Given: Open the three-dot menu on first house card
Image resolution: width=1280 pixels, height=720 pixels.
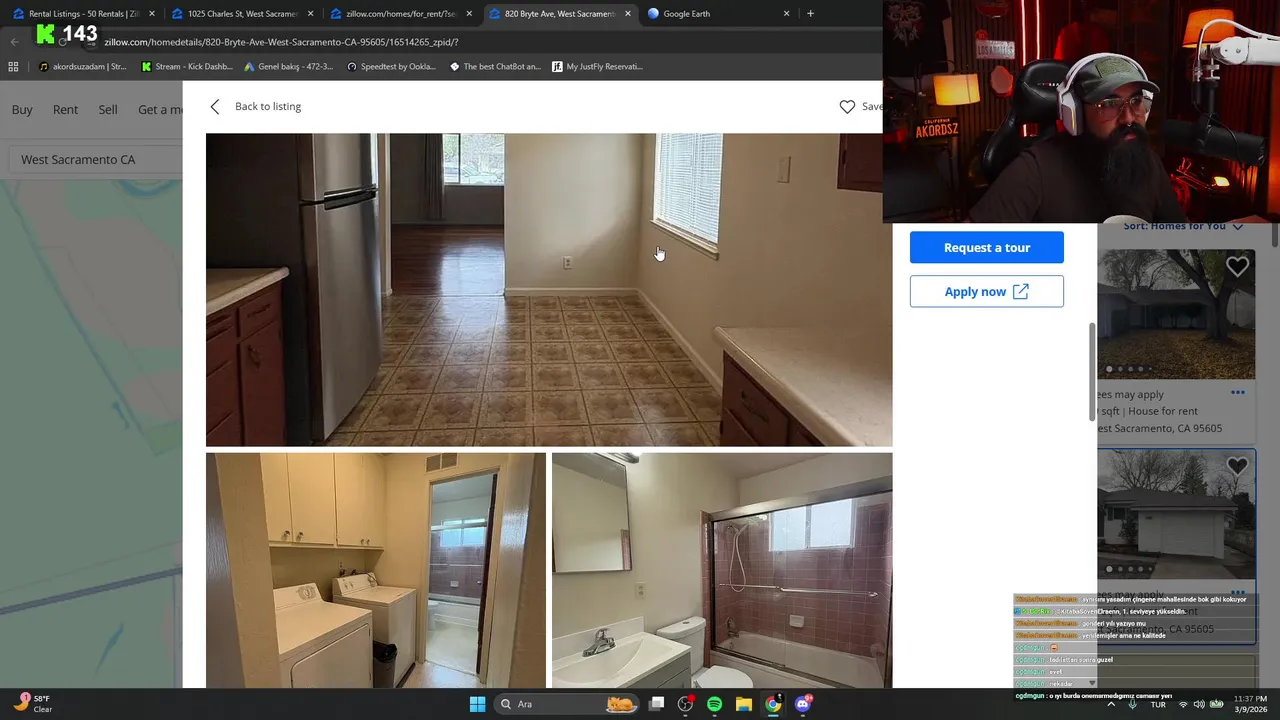Looking at the screenshot, I should [x=1238, y=392].
